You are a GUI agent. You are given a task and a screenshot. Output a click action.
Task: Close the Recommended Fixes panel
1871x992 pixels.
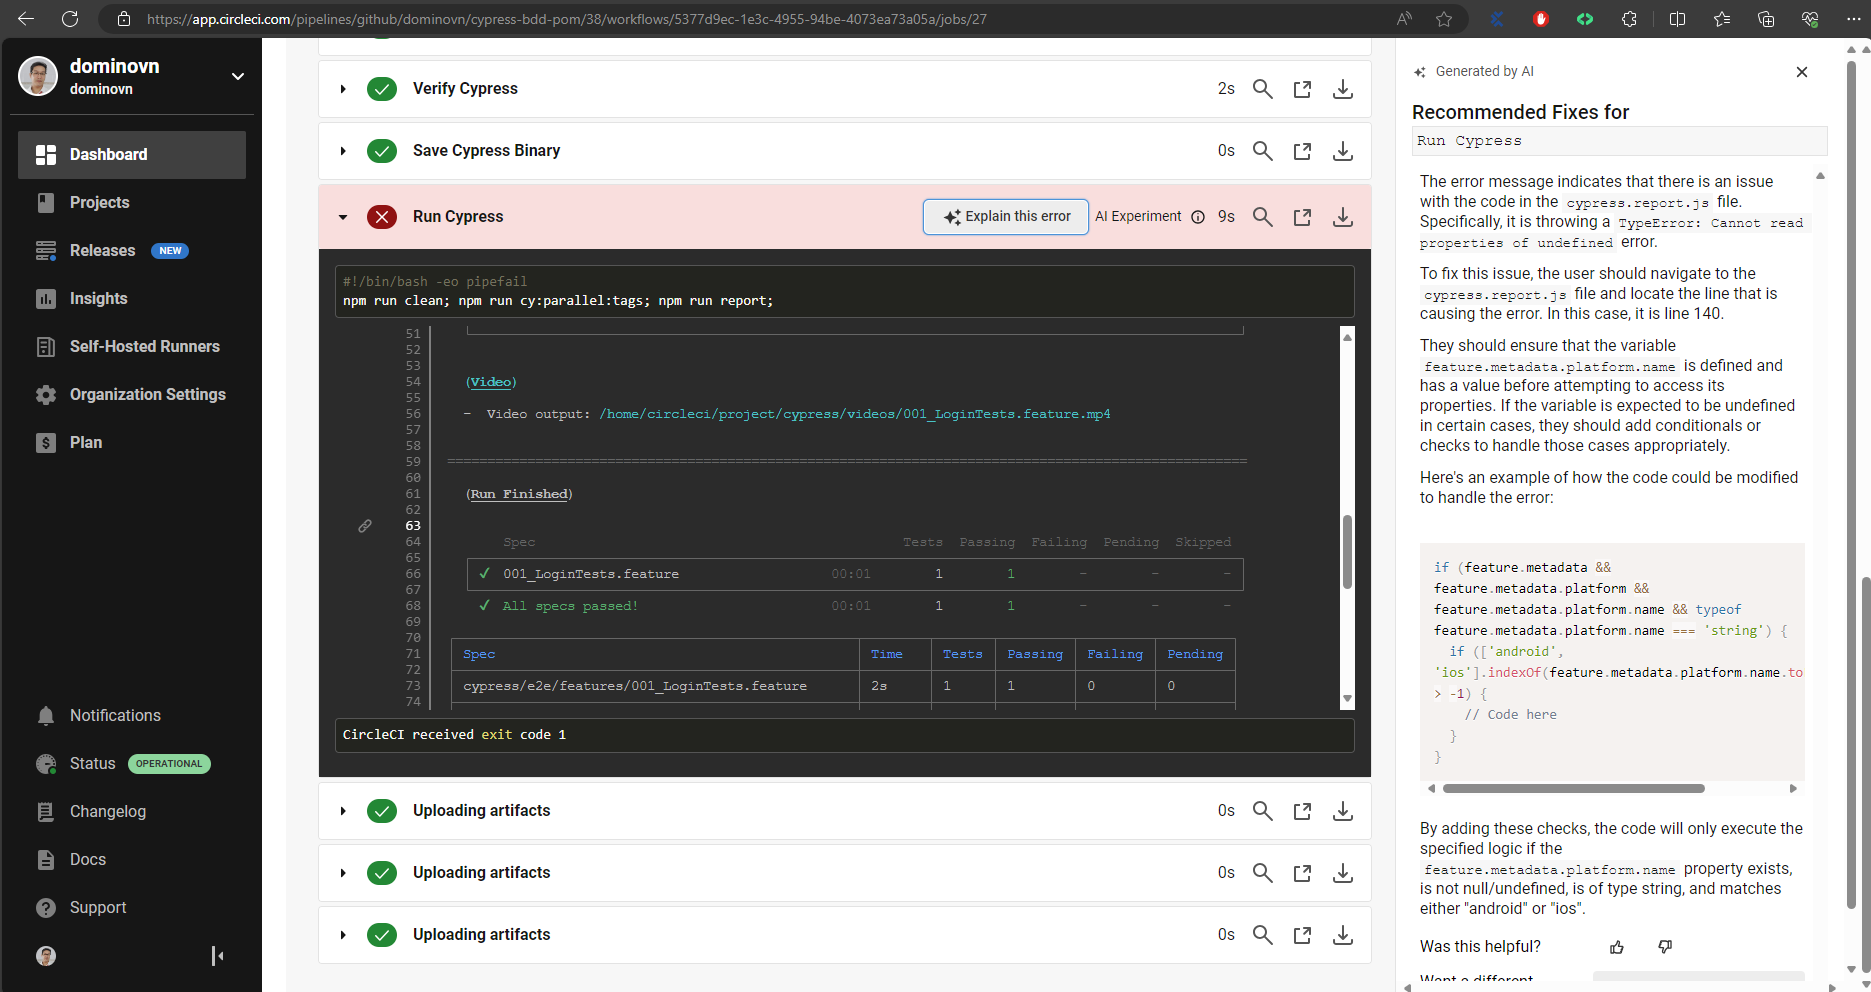(1801, 72)
